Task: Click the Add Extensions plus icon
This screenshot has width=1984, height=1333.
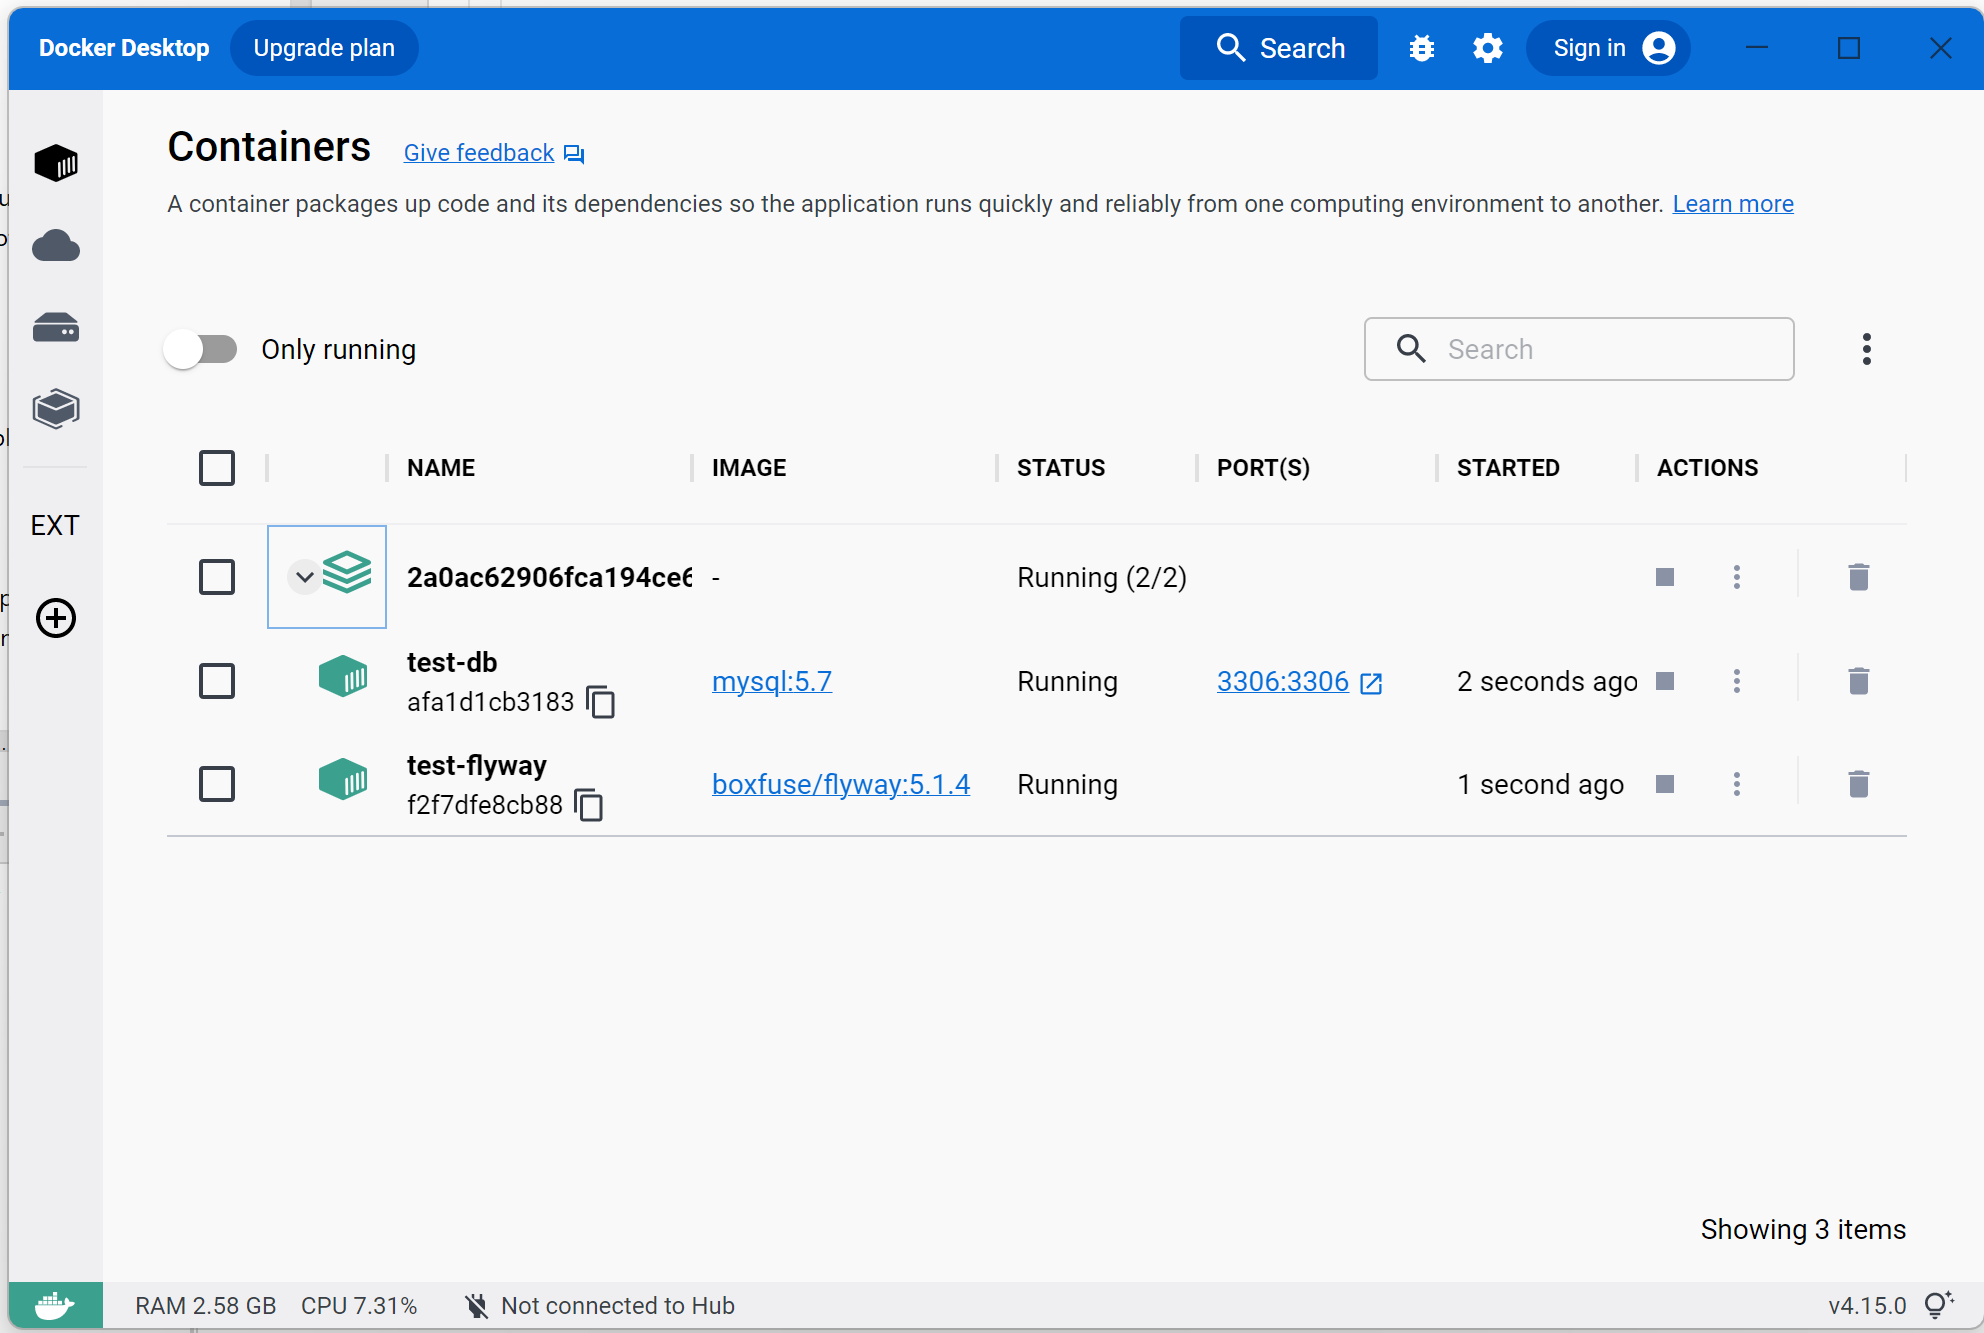Action: coord(56,618)
